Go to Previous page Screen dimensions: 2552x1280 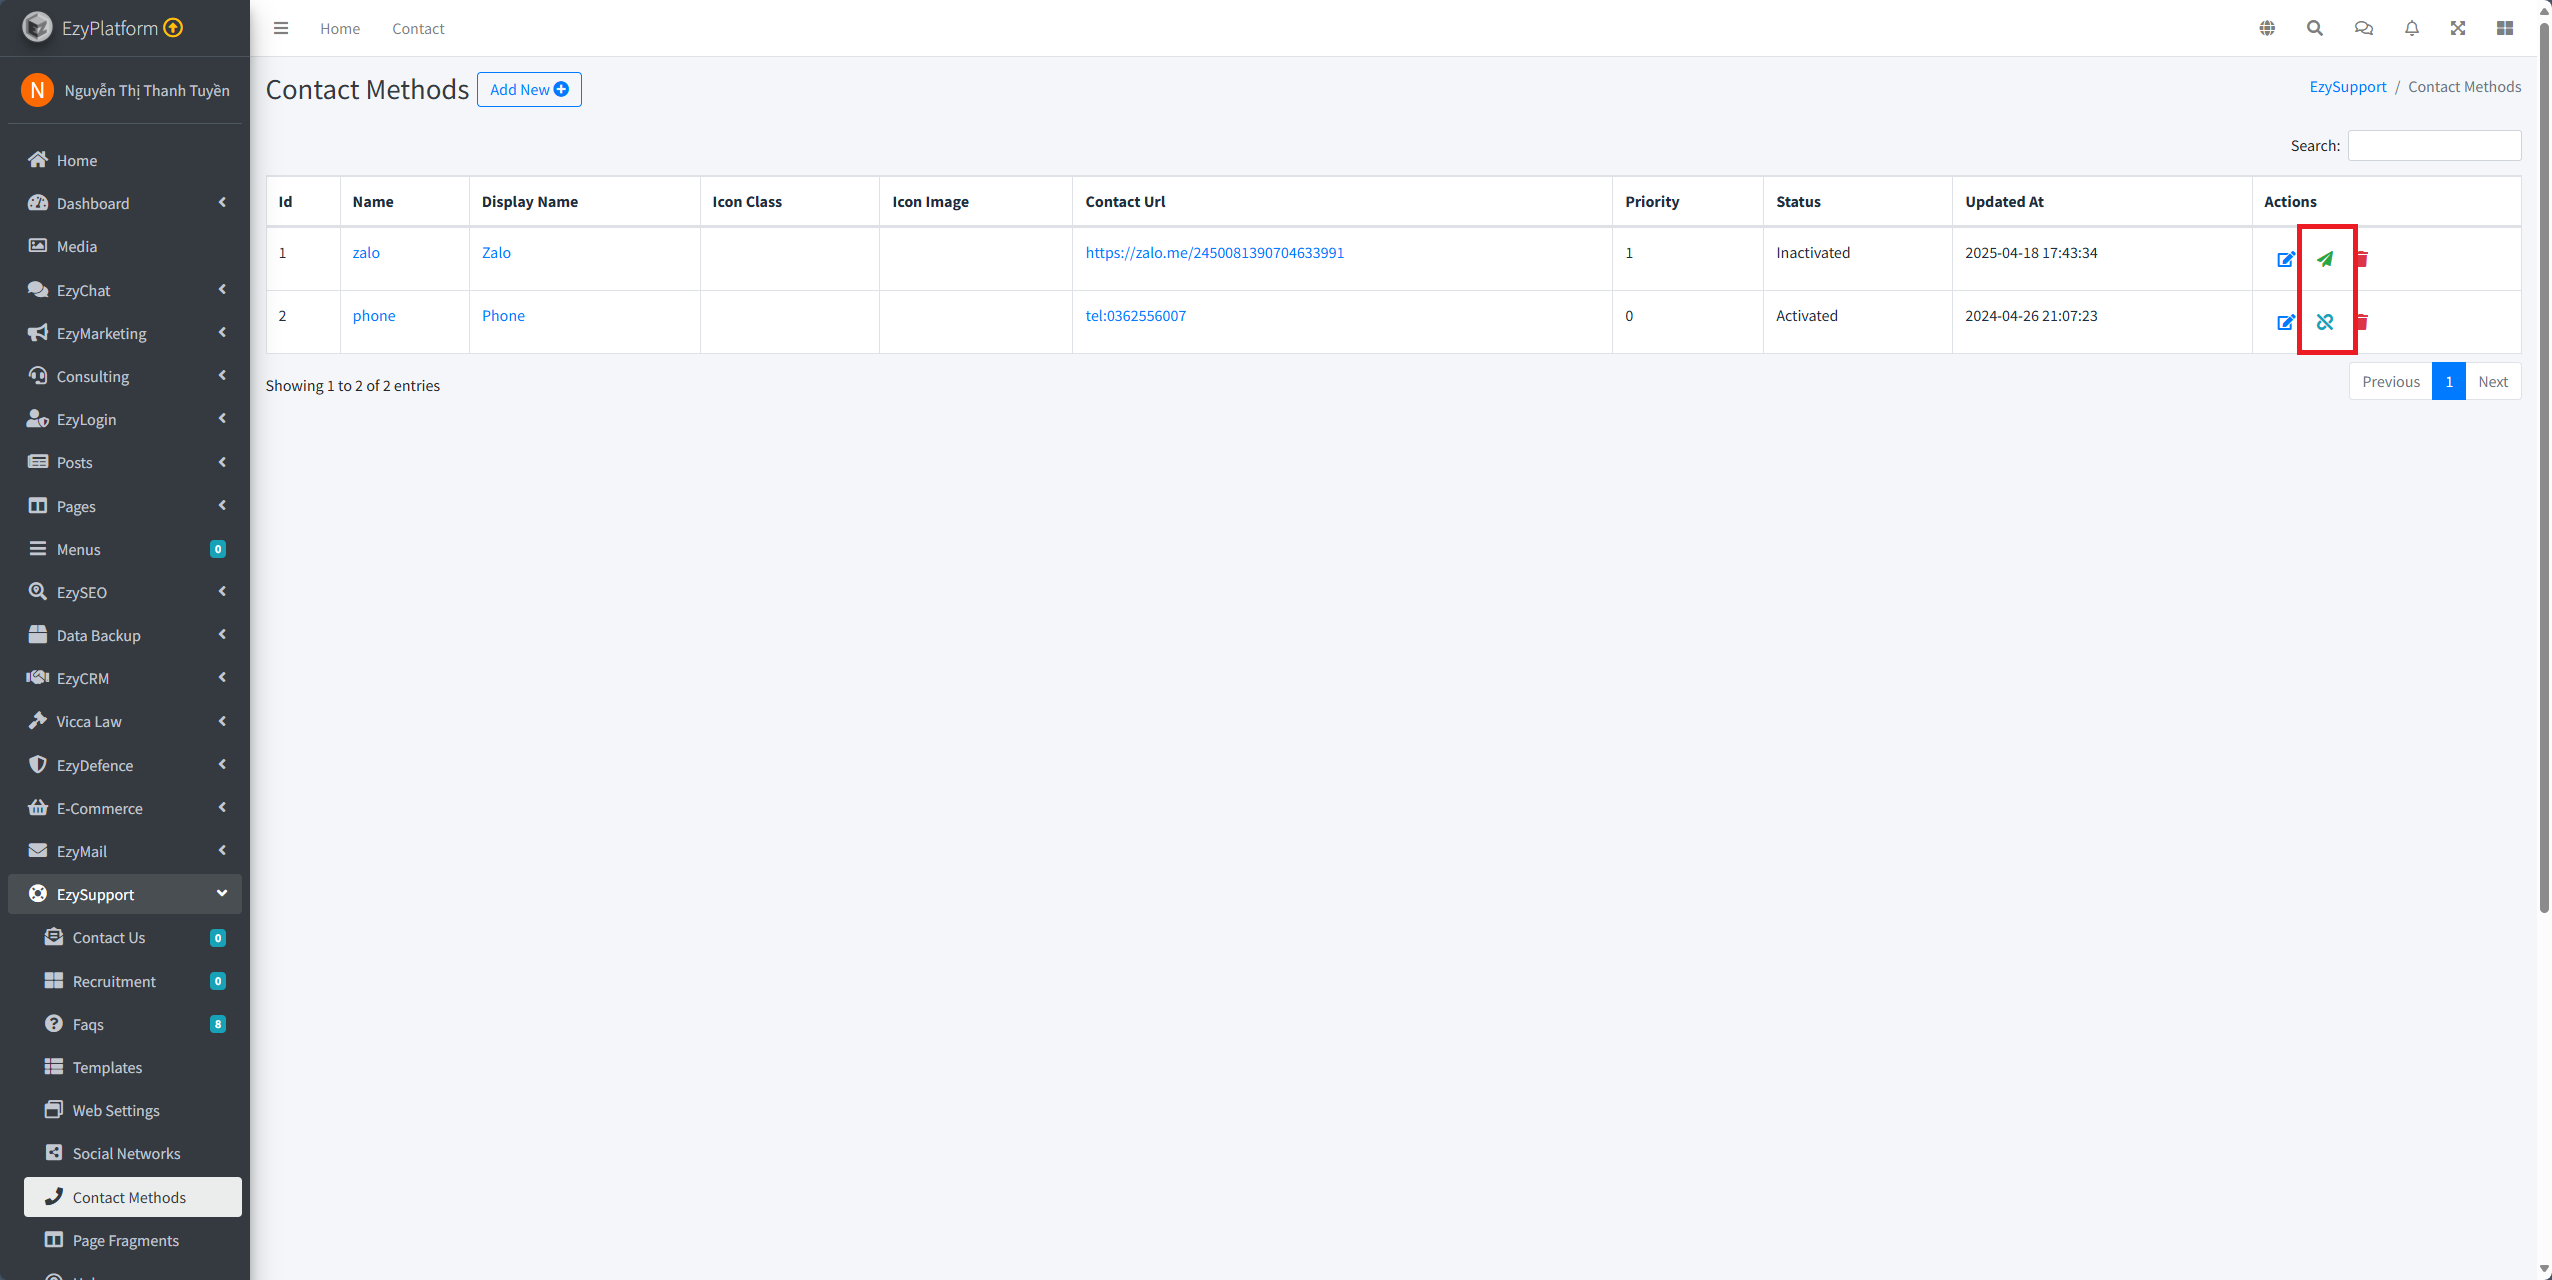tap(2391, 381)
